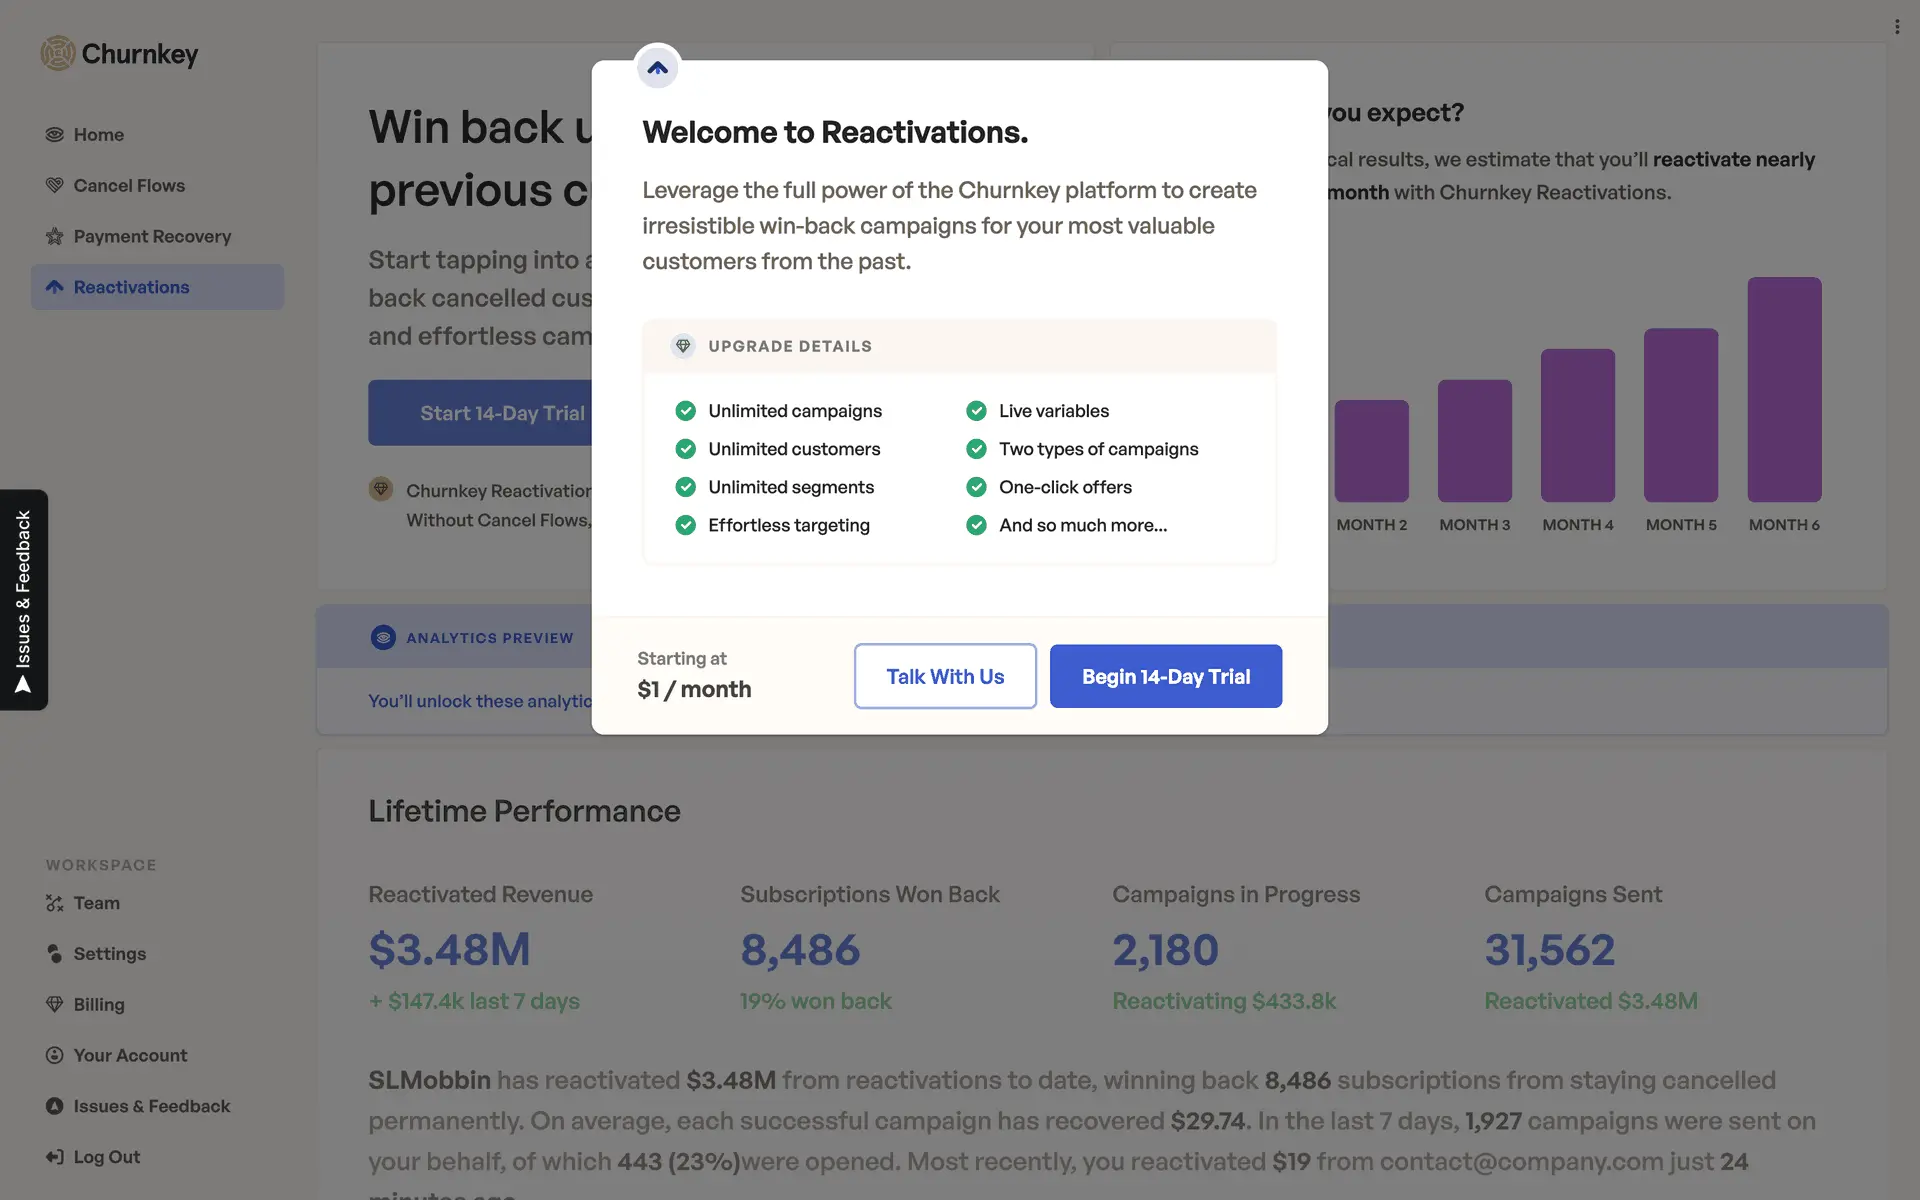The height and width of the screenshot is (1200, 1920).
Task: Click the Analytics Preview icon
Action: [x=383, y=638]
